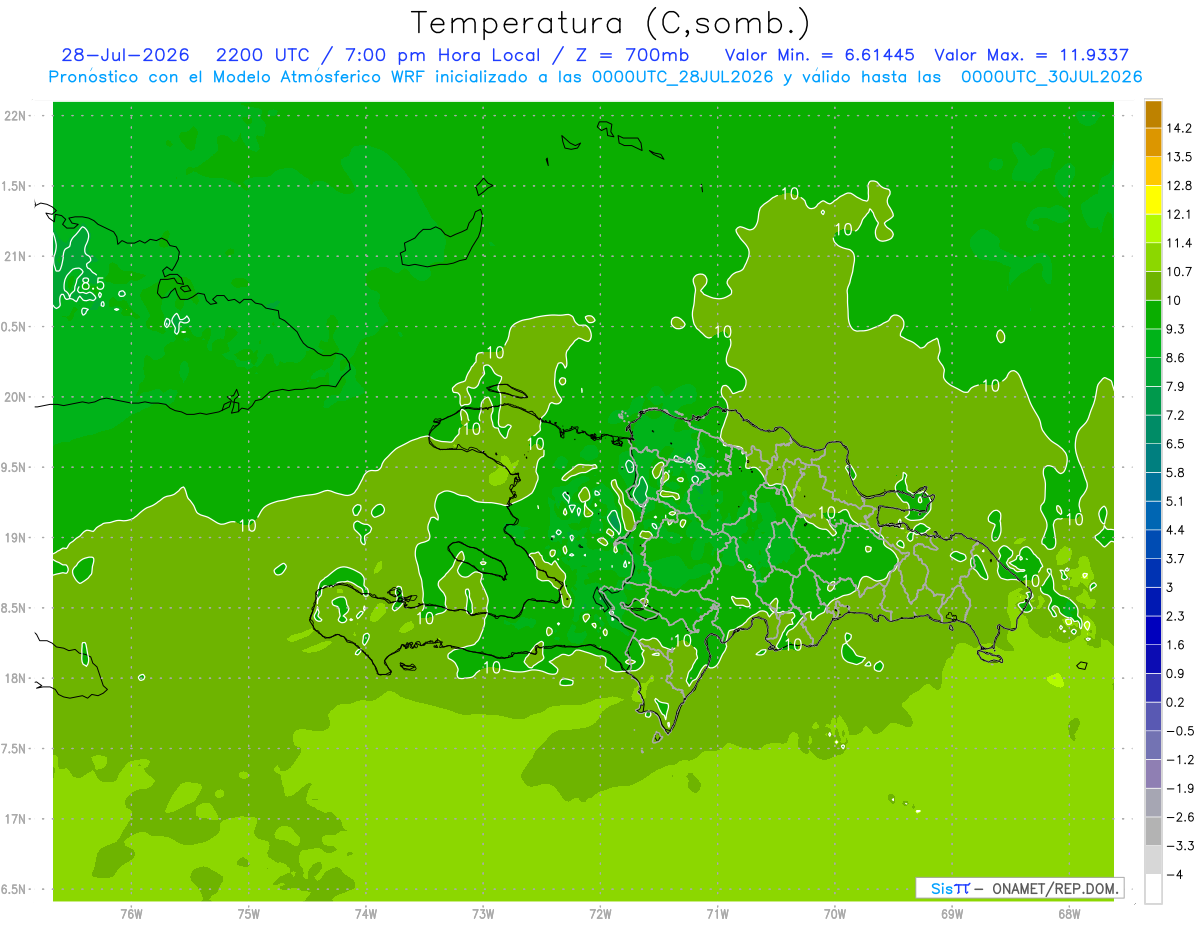Click the "9.3" colorbar scale value
The width and height of the screenshot is (1200, 927).
(x=1175, y=329)
